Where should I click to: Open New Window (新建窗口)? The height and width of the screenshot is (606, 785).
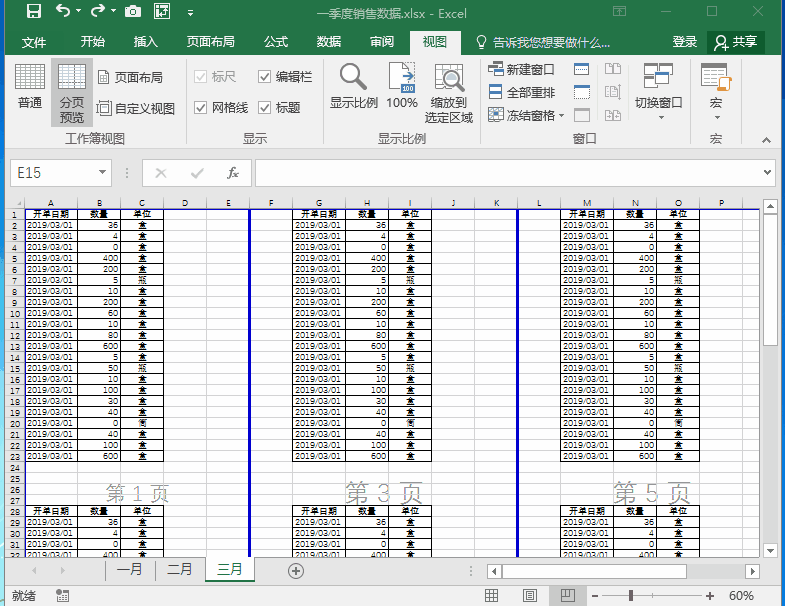521,69
